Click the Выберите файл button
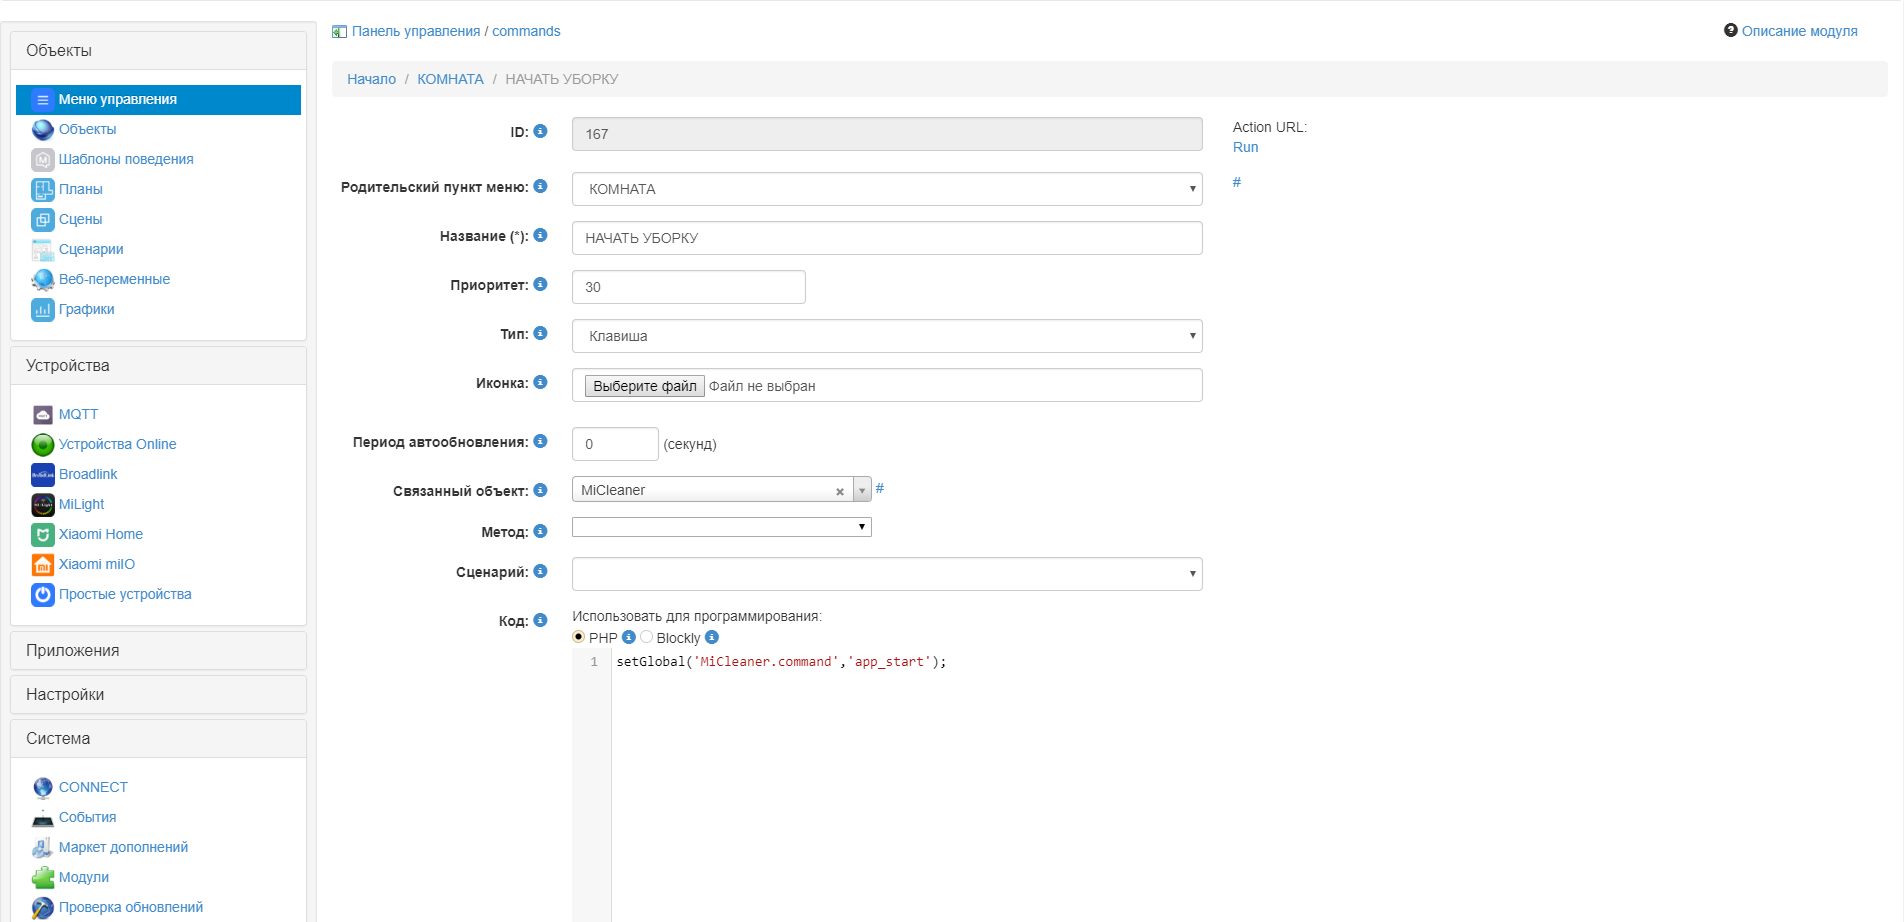Image resolution: width=1904 pixels, height=922 pixels. pos(644,386)
